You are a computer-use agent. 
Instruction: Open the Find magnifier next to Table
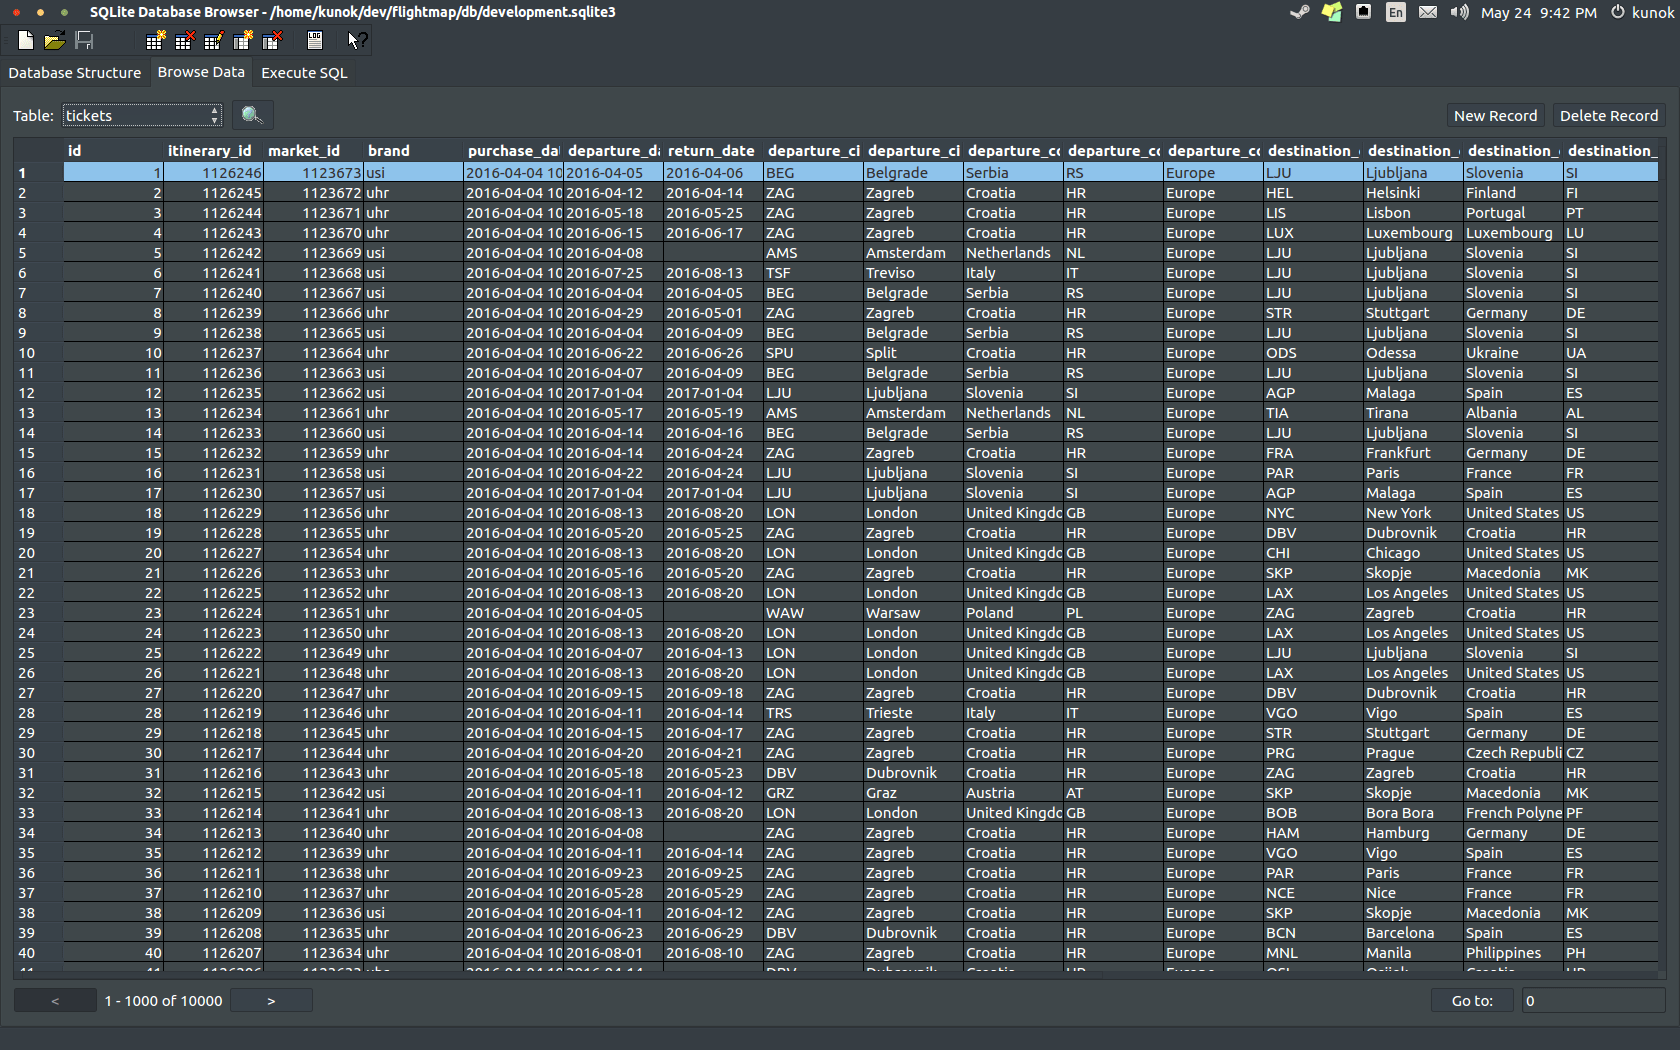252,115
